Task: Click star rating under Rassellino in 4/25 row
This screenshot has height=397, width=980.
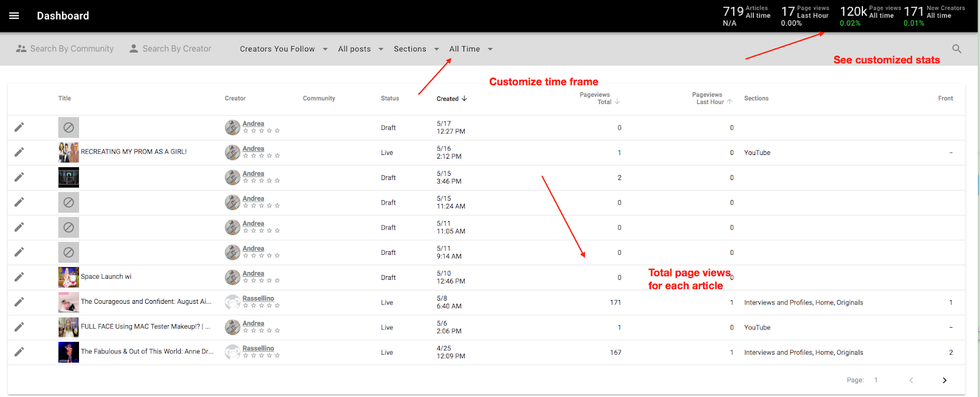Action: pos(261,355)
